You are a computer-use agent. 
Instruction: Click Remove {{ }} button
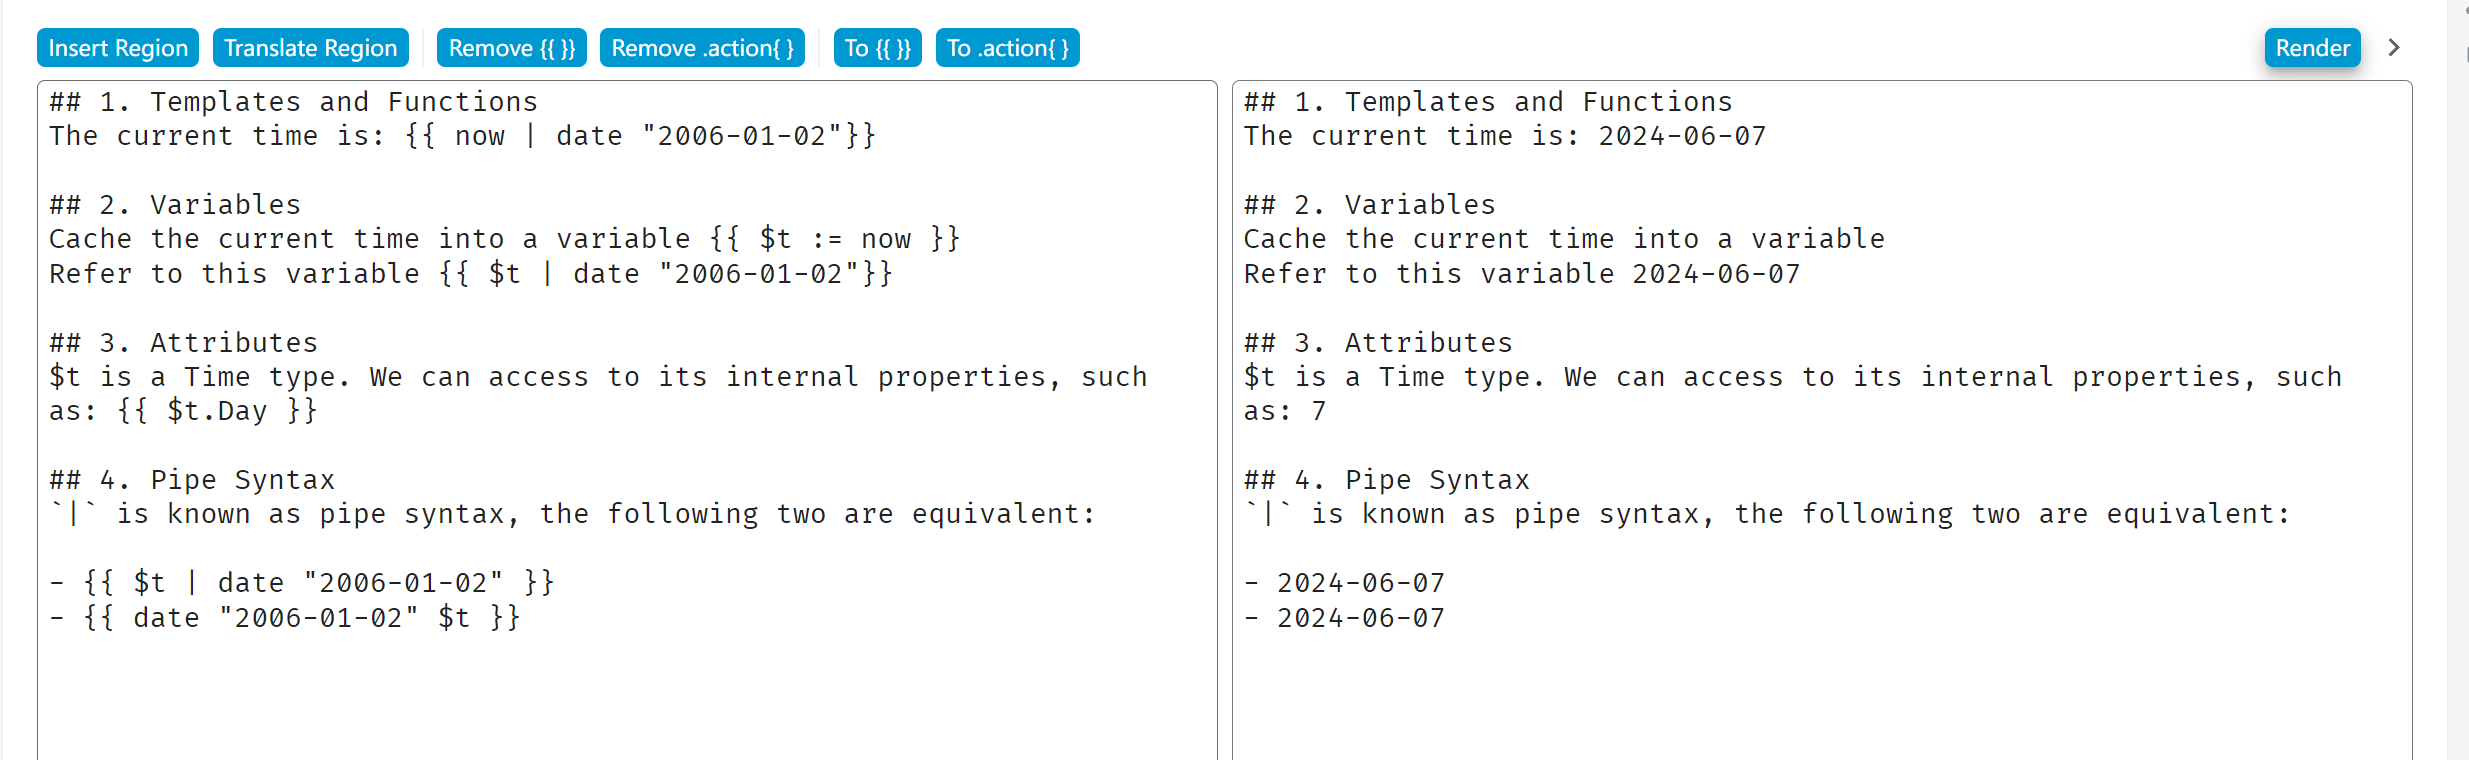[511, 48]
